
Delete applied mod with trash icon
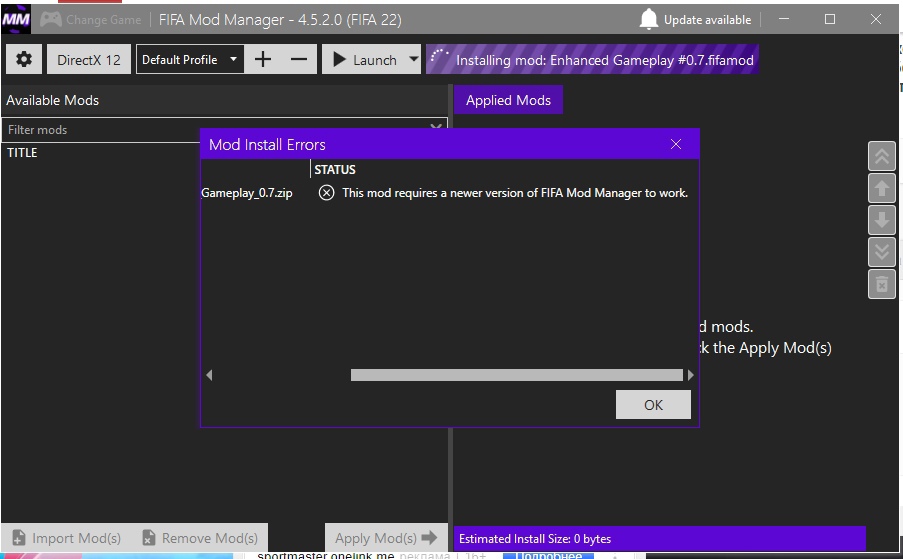[882, 284]
